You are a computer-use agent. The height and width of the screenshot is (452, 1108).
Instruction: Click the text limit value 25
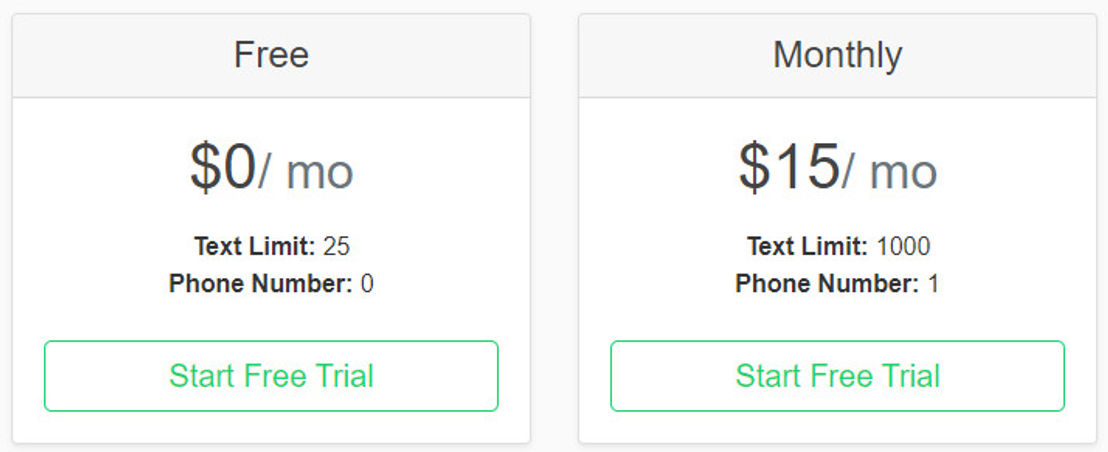click(336, 246)
